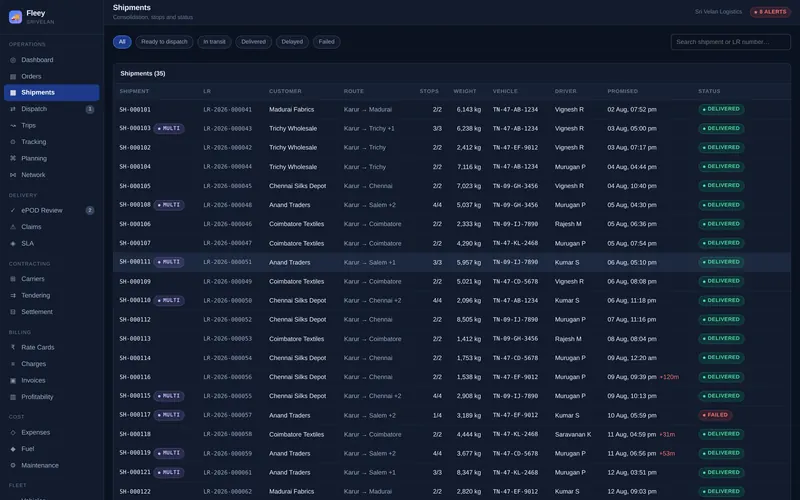Open shipment SH-000122
Viewport: 800px width, 500px height.
click(135, 492)
